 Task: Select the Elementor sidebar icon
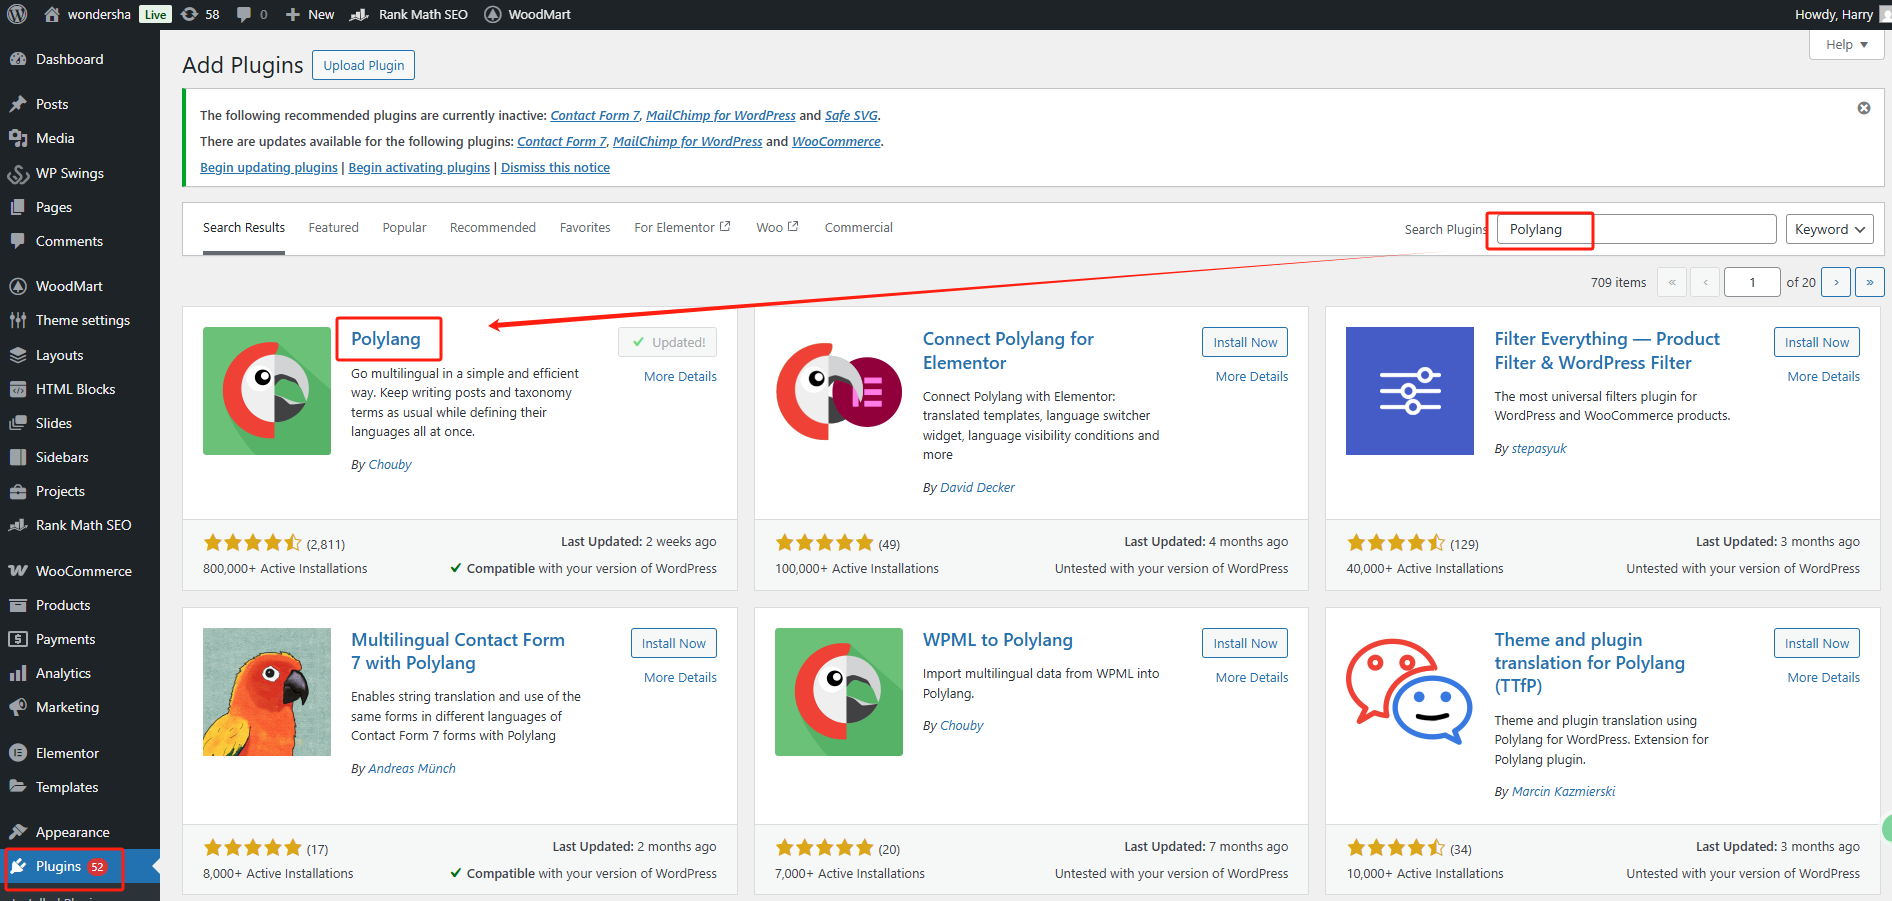click(20, 753)
